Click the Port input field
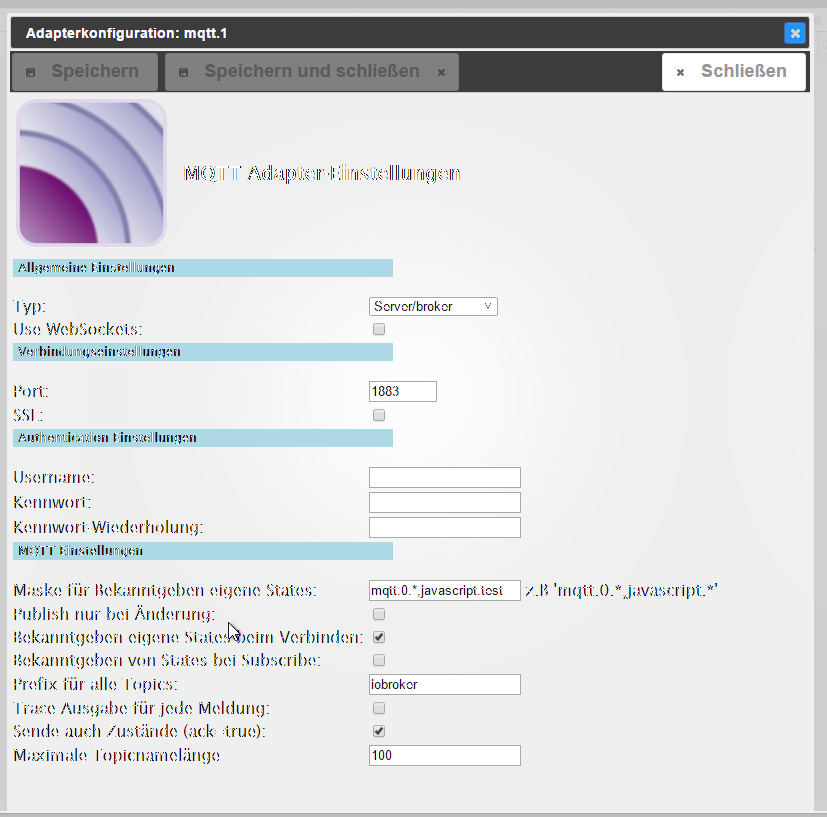827x817 pixels. tap(402, 391)
